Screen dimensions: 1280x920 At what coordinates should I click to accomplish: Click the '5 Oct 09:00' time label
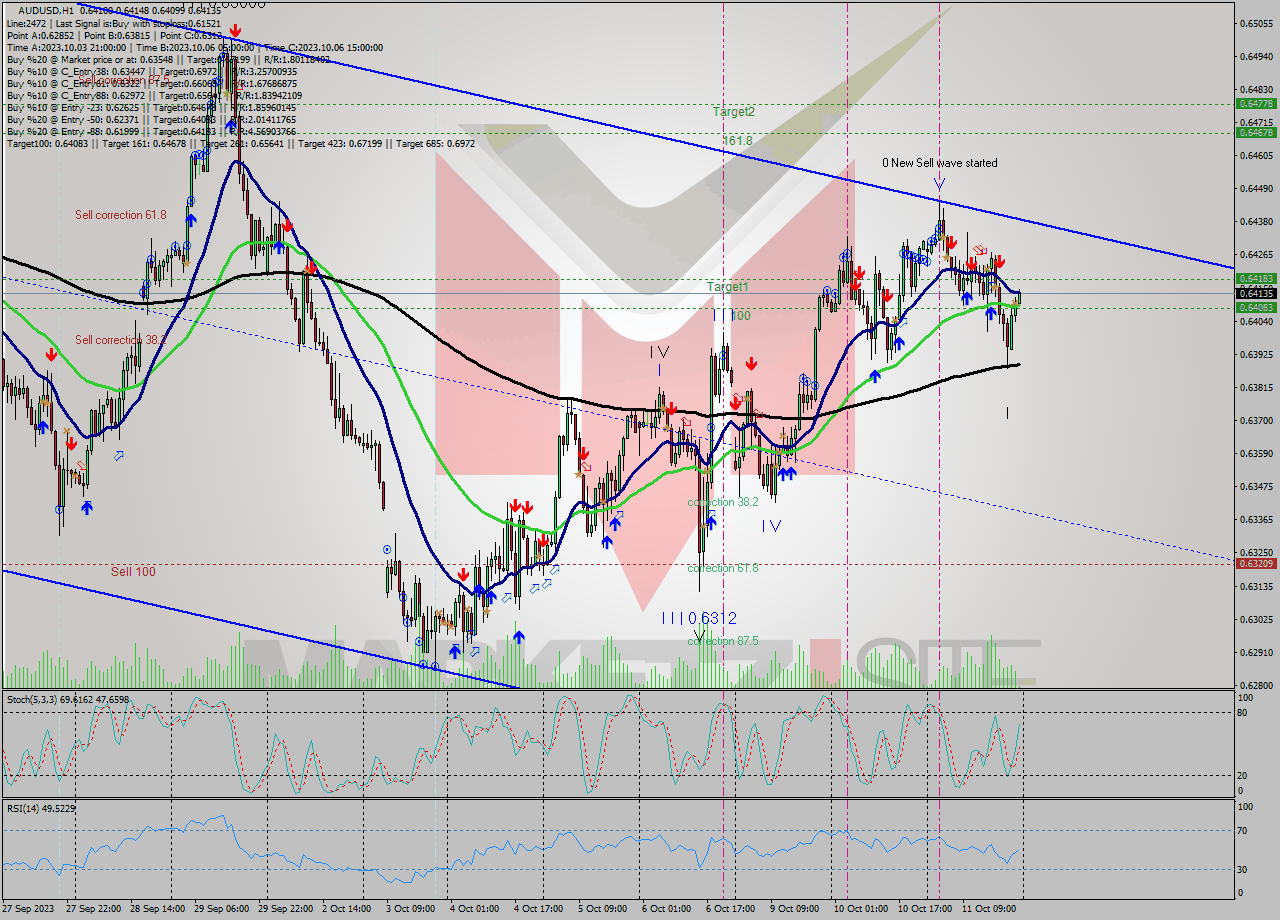coord(603,909)
